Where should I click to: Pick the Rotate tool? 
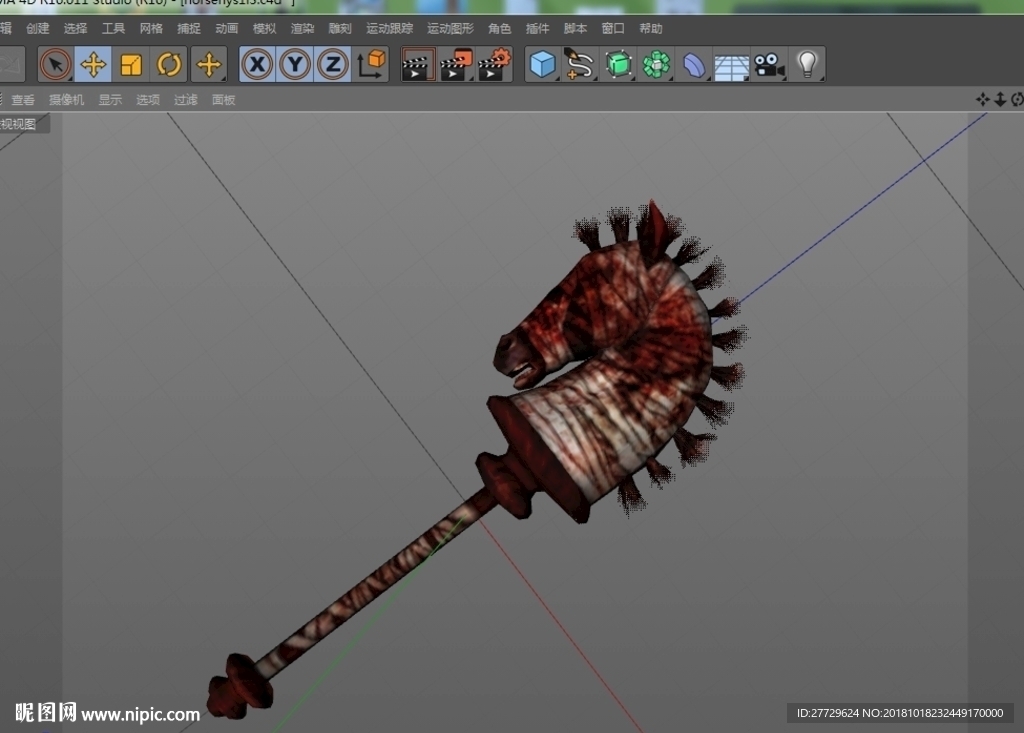pyautogui.click(x=168, y=65)
